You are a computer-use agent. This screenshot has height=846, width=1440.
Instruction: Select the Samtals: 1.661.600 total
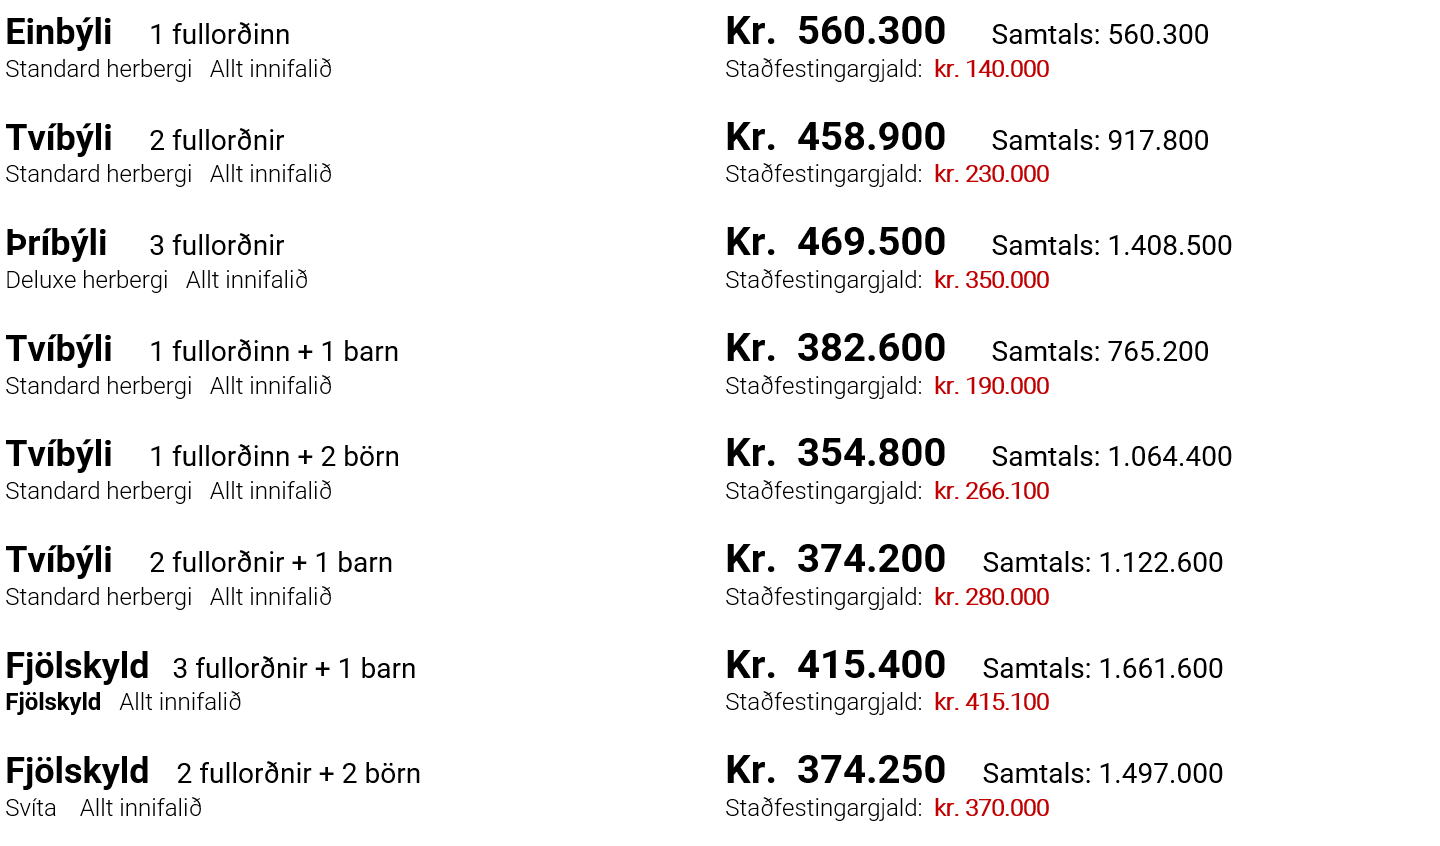coord(1102,668)
